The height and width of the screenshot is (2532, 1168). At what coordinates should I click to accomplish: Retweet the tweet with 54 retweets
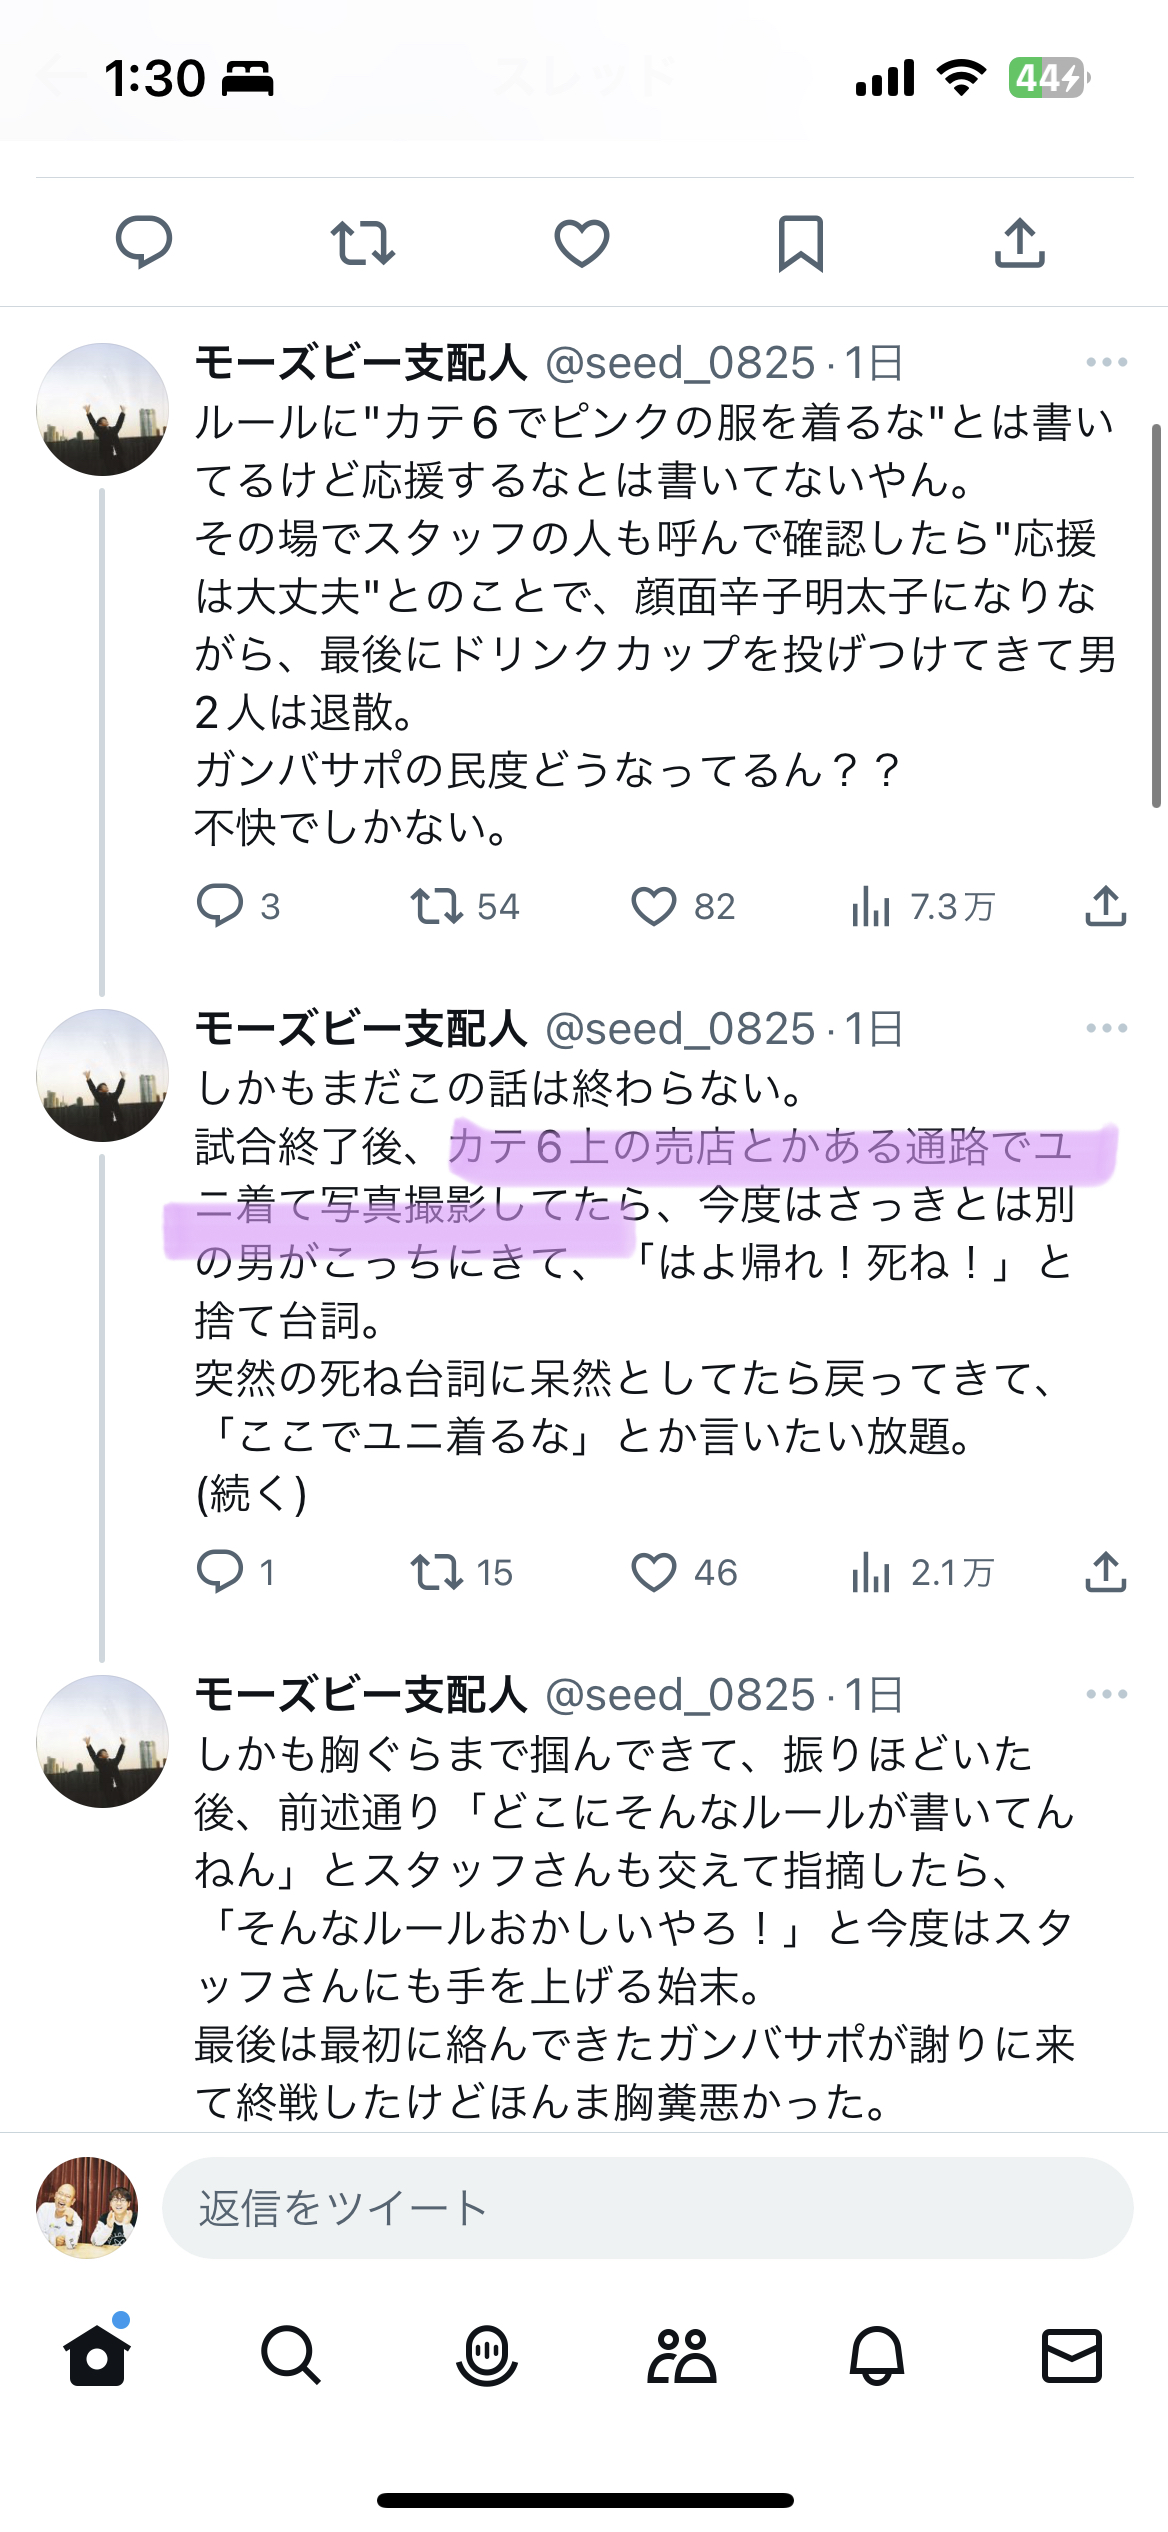(x=436, y=907)
